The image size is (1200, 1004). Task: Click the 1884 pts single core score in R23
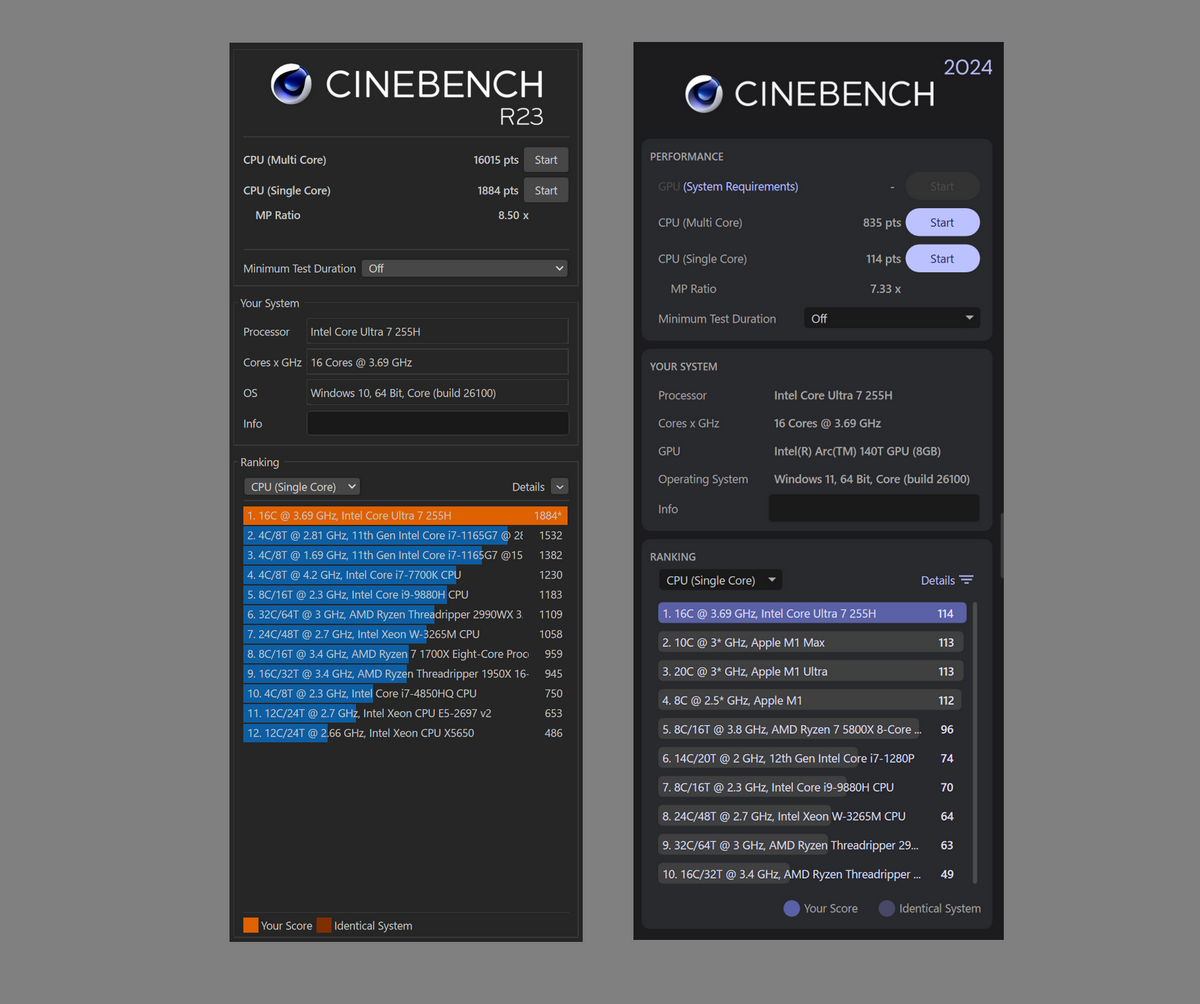[x=498, y=191]
